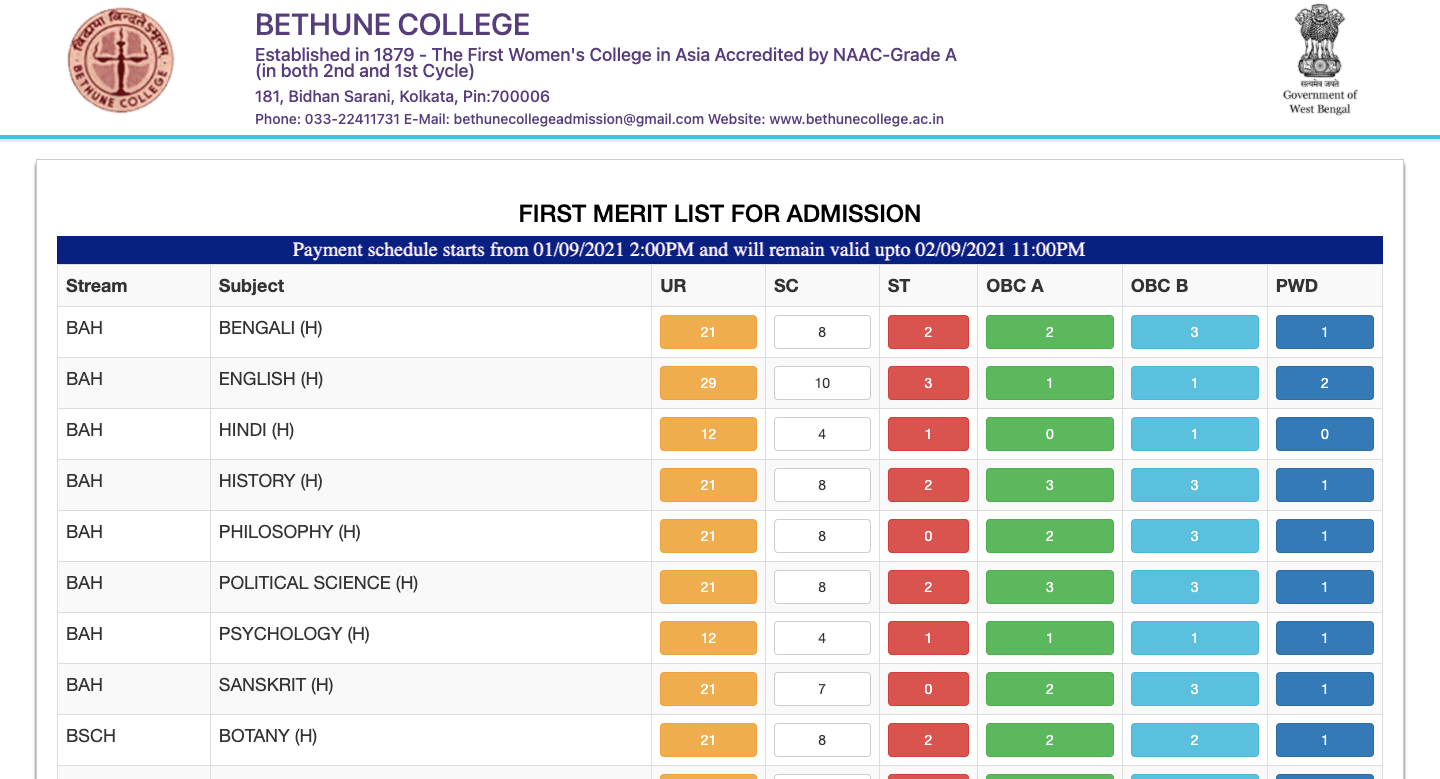Click the blue PWD badge for HINDI (H)
The image size is (1440, 779).
pyautogui.click(x=1324, y=433)
